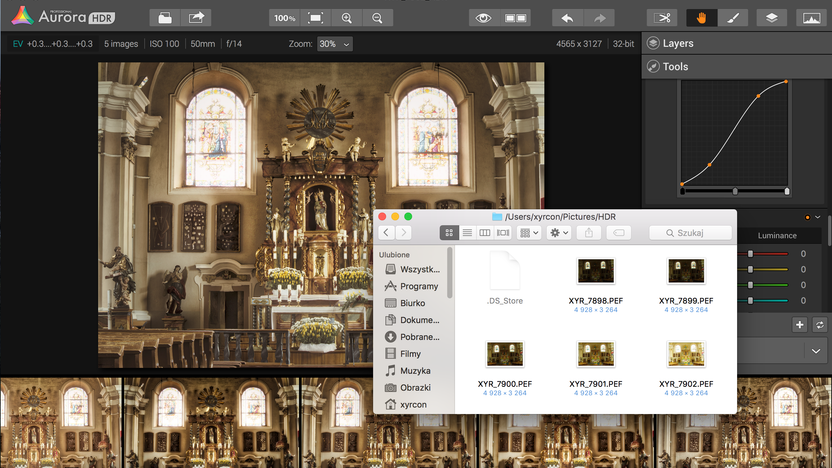
Task: Select the Luminance tab
Action: 777,236
